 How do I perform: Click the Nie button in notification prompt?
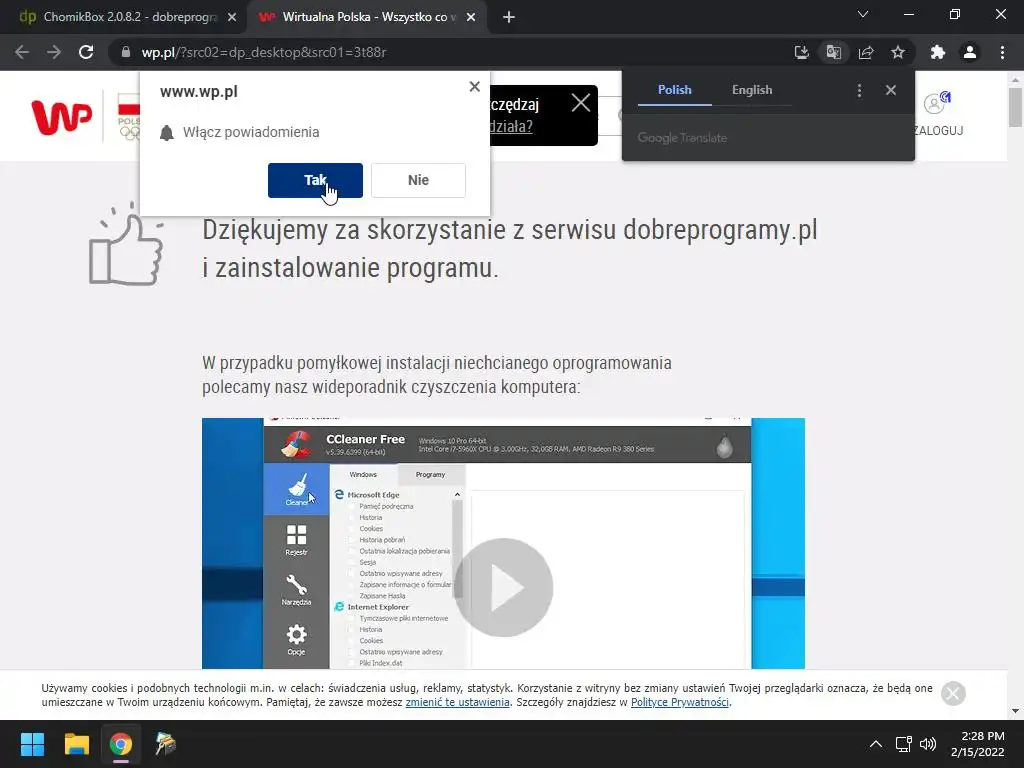tap(418, 180)
